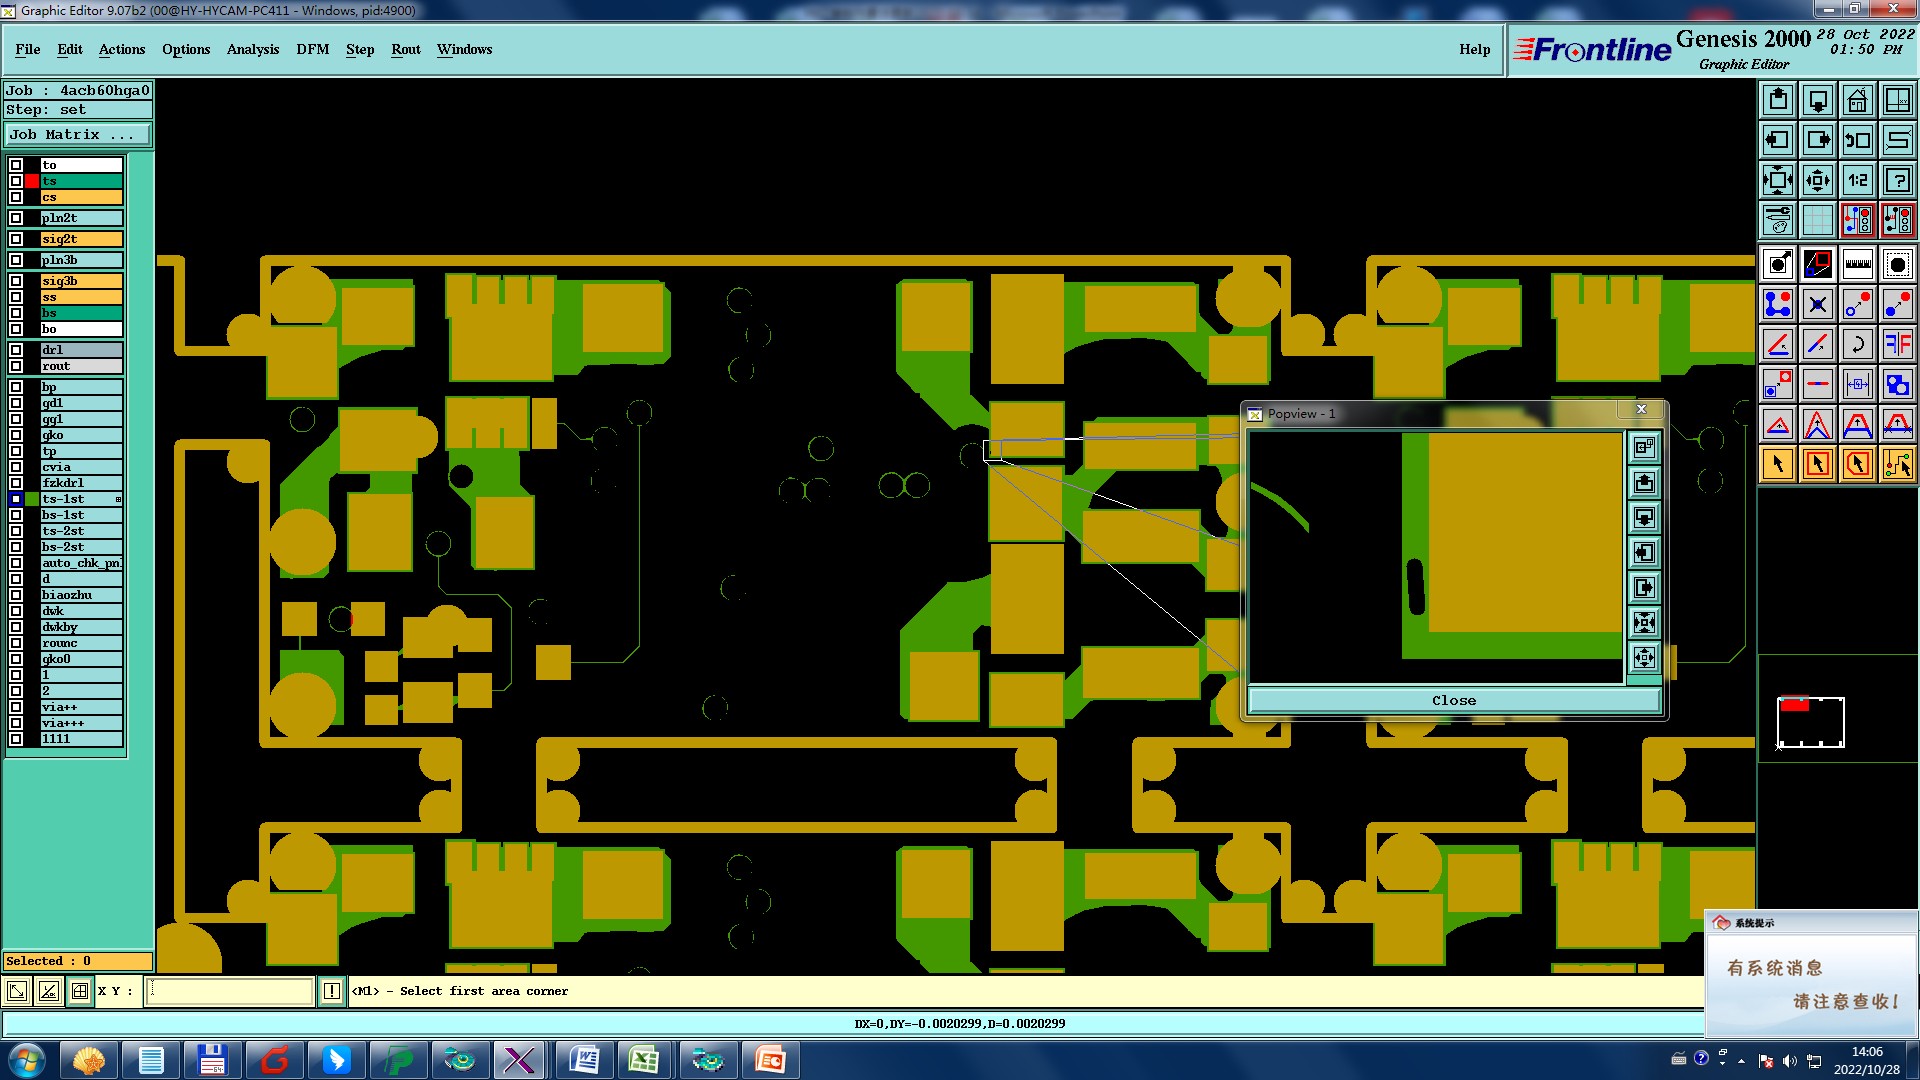
Task: Toggle display checkbox for drl layer
Action: coord(16,350)
